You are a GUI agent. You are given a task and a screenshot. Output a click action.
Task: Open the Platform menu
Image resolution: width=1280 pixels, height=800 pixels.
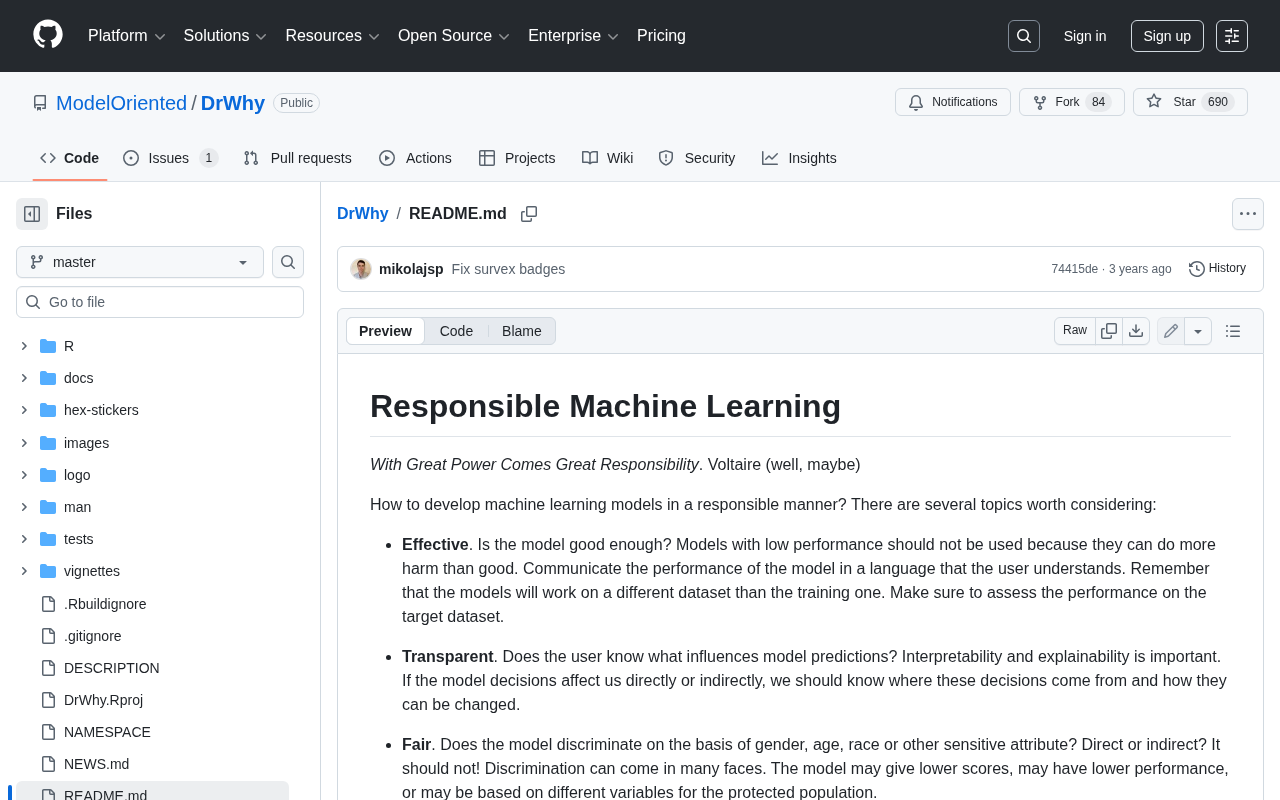click(x=126, y=36)
